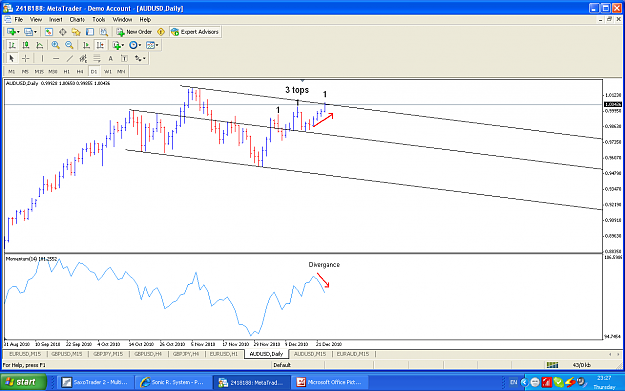
Task: Select the Trendline drawing tool
Action: point(70,59)
